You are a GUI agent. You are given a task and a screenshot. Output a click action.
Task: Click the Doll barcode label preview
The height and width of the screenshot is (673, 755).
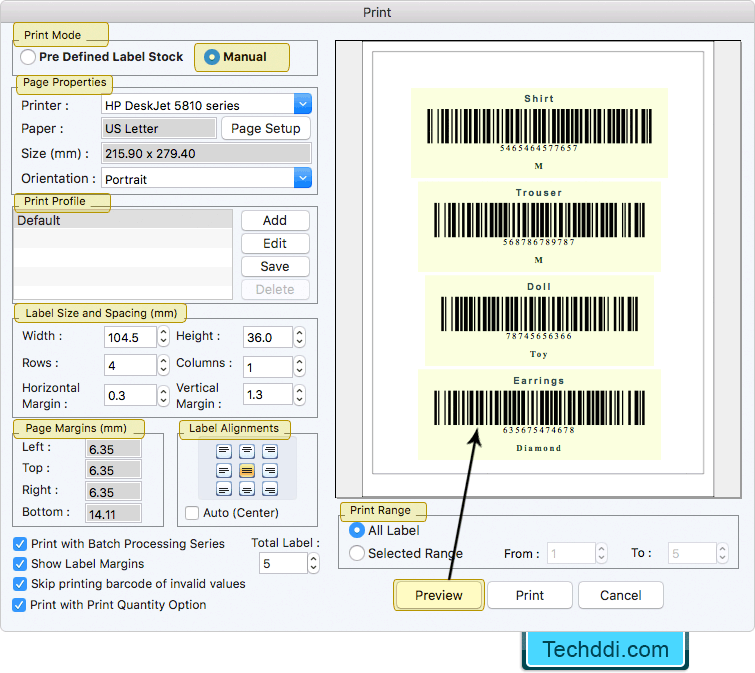coord(539,320)
